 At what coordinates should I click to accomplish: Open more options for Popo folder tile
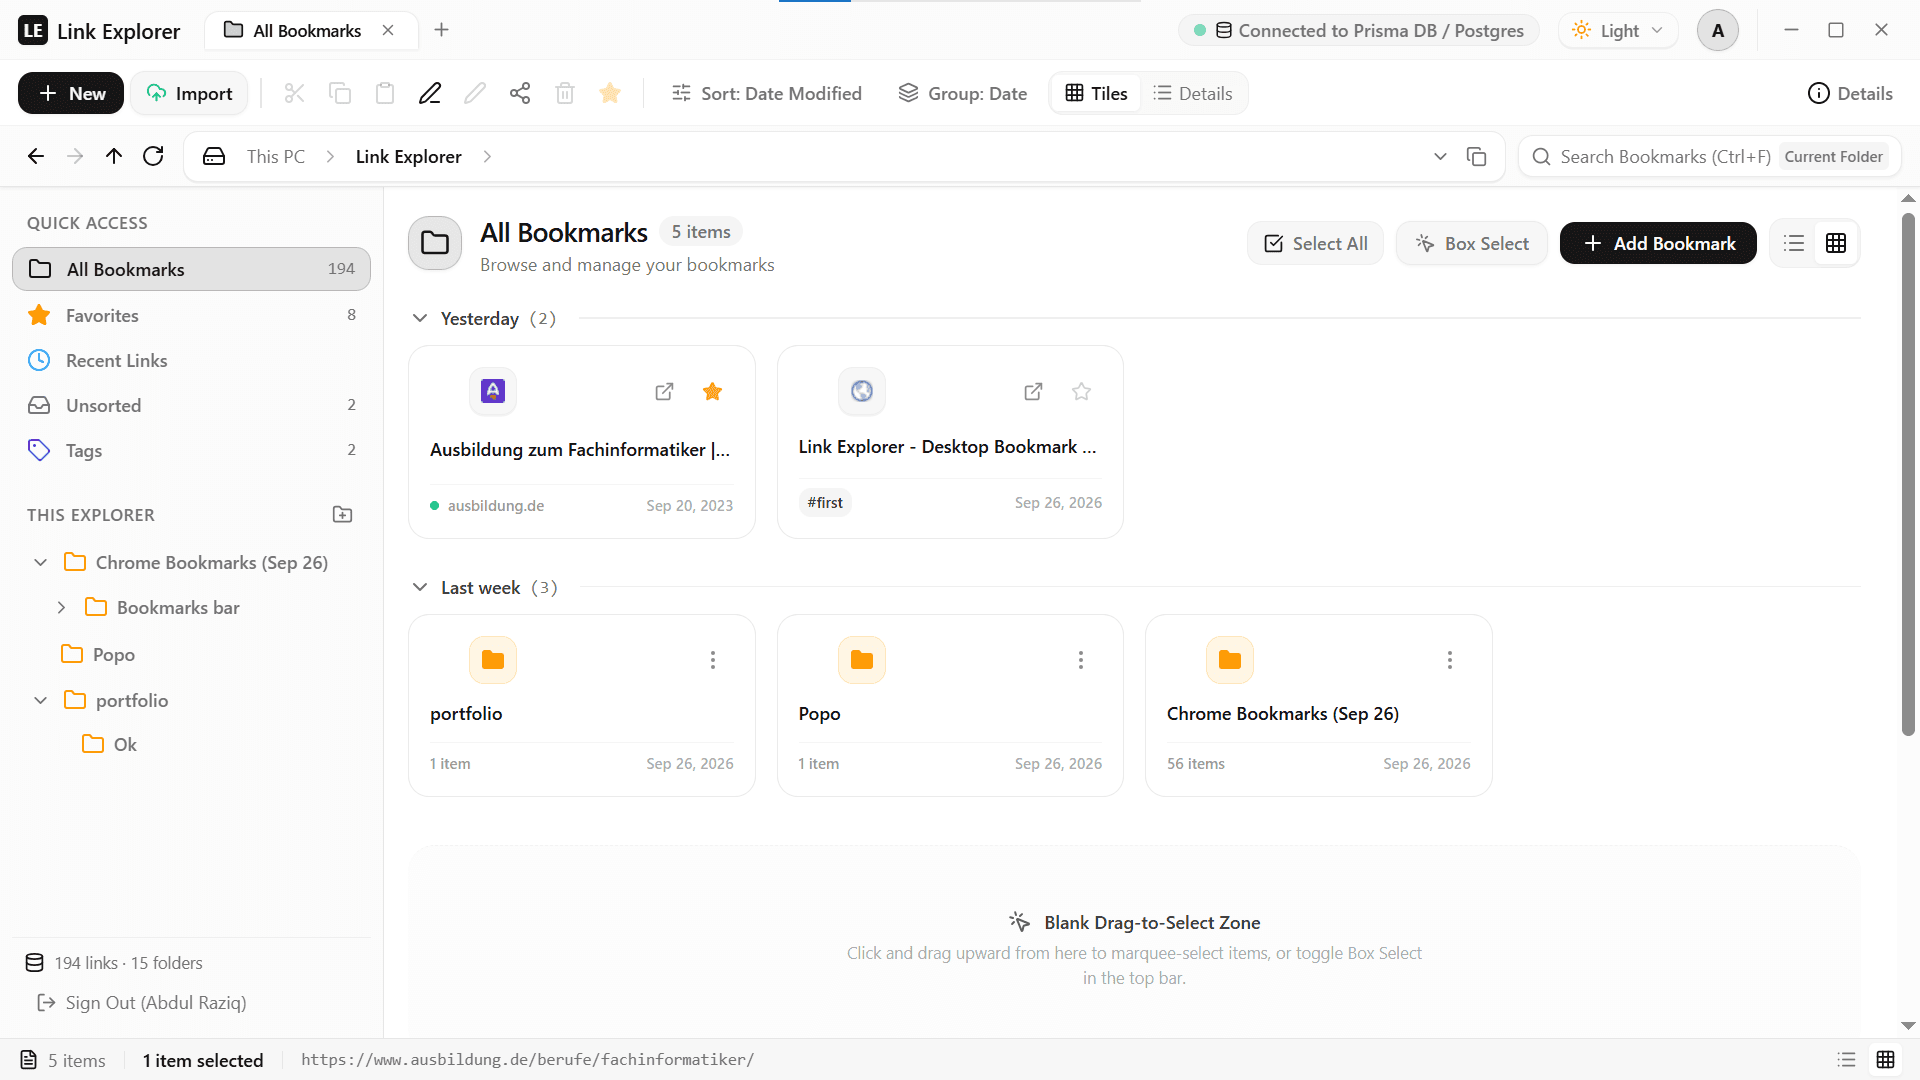[x=1081, y=660]
